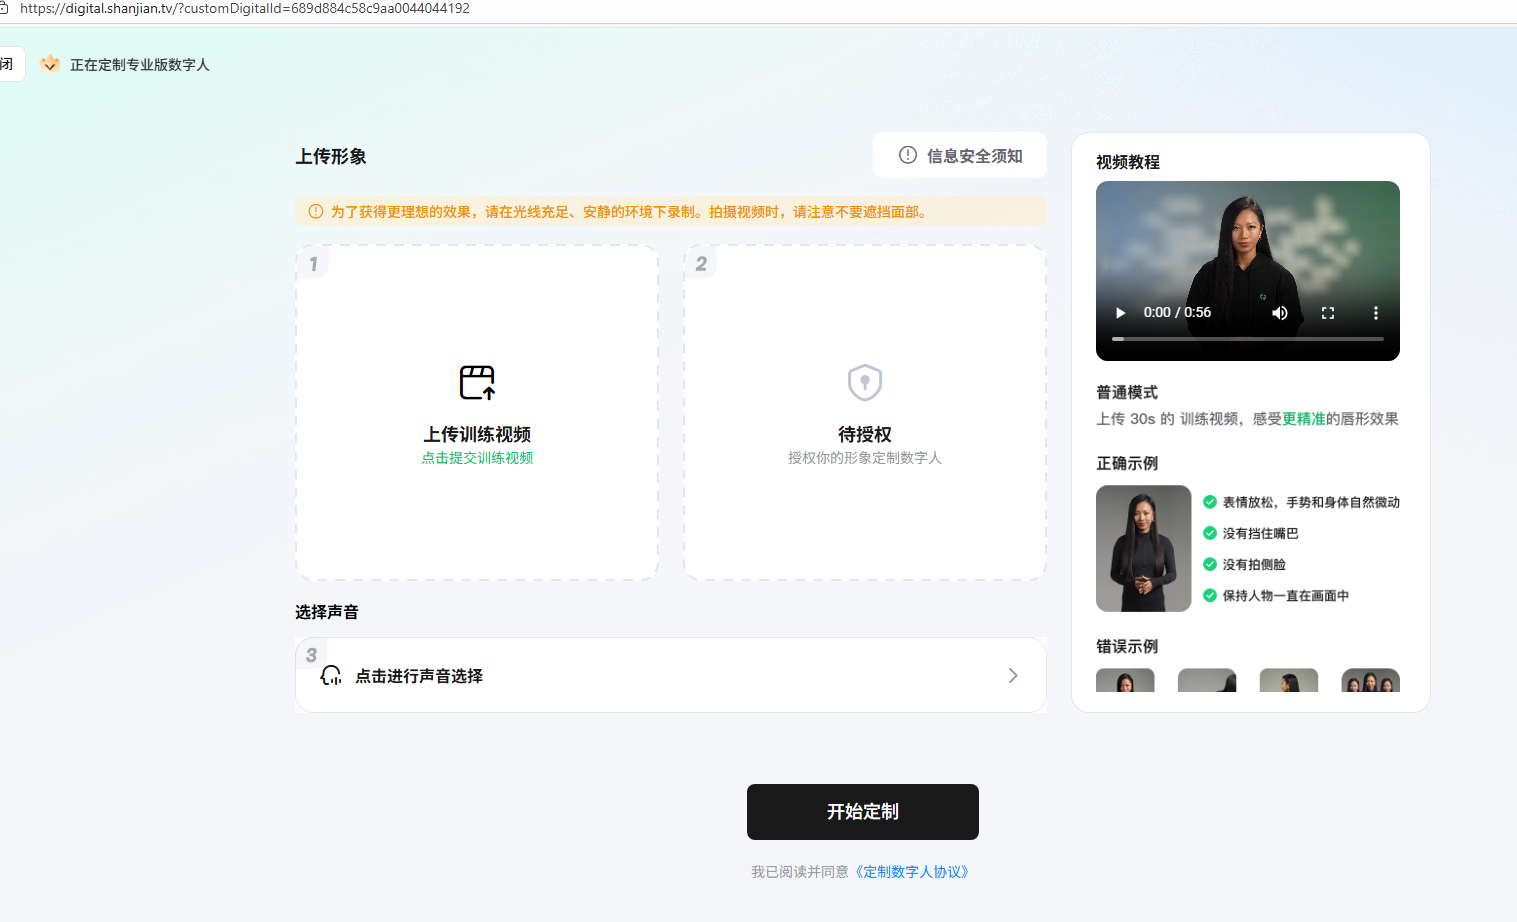The width and height of the screenshot is (1517, 922).
Task: Seek on the tutorial video progress bar
Action: pos(1248,339)
